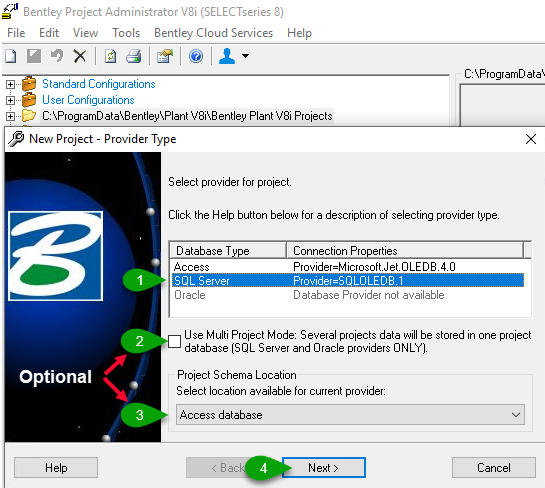The image size is (545, 488).
Task: Click the Refresh page icon
Action: (111, 56)
